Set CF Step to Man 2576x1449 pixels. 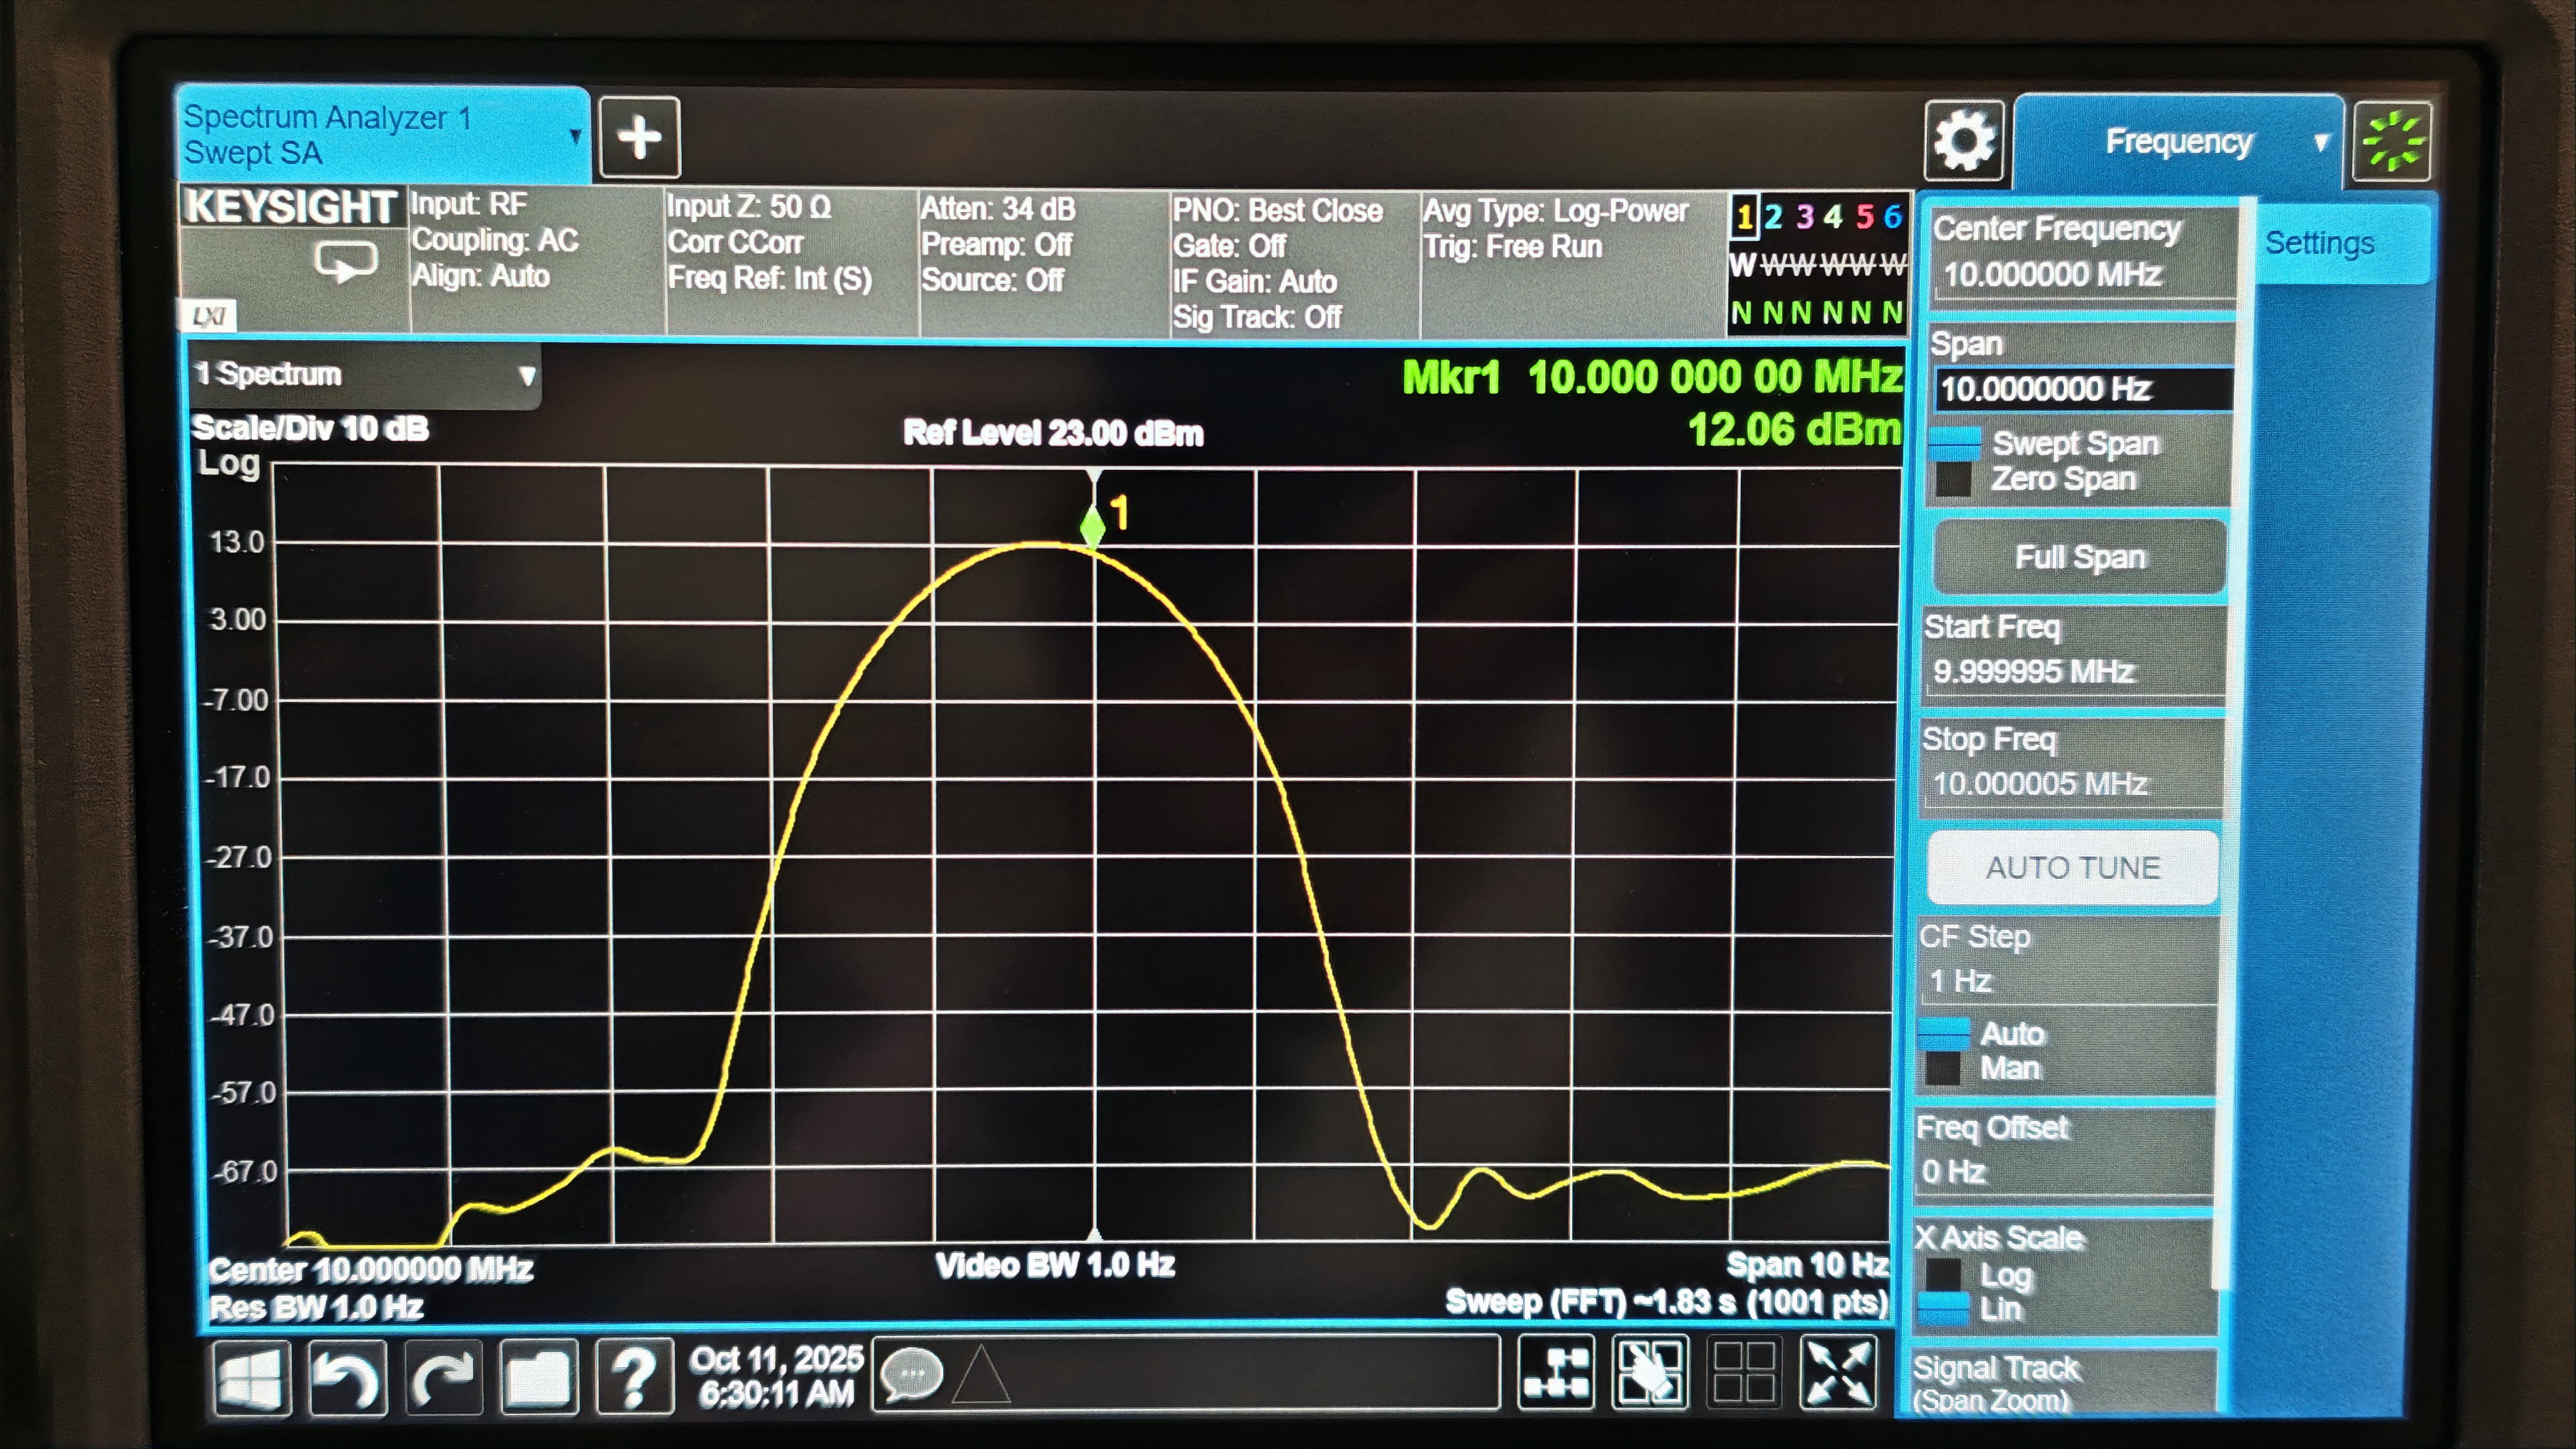click(x=1942, y=1068)
